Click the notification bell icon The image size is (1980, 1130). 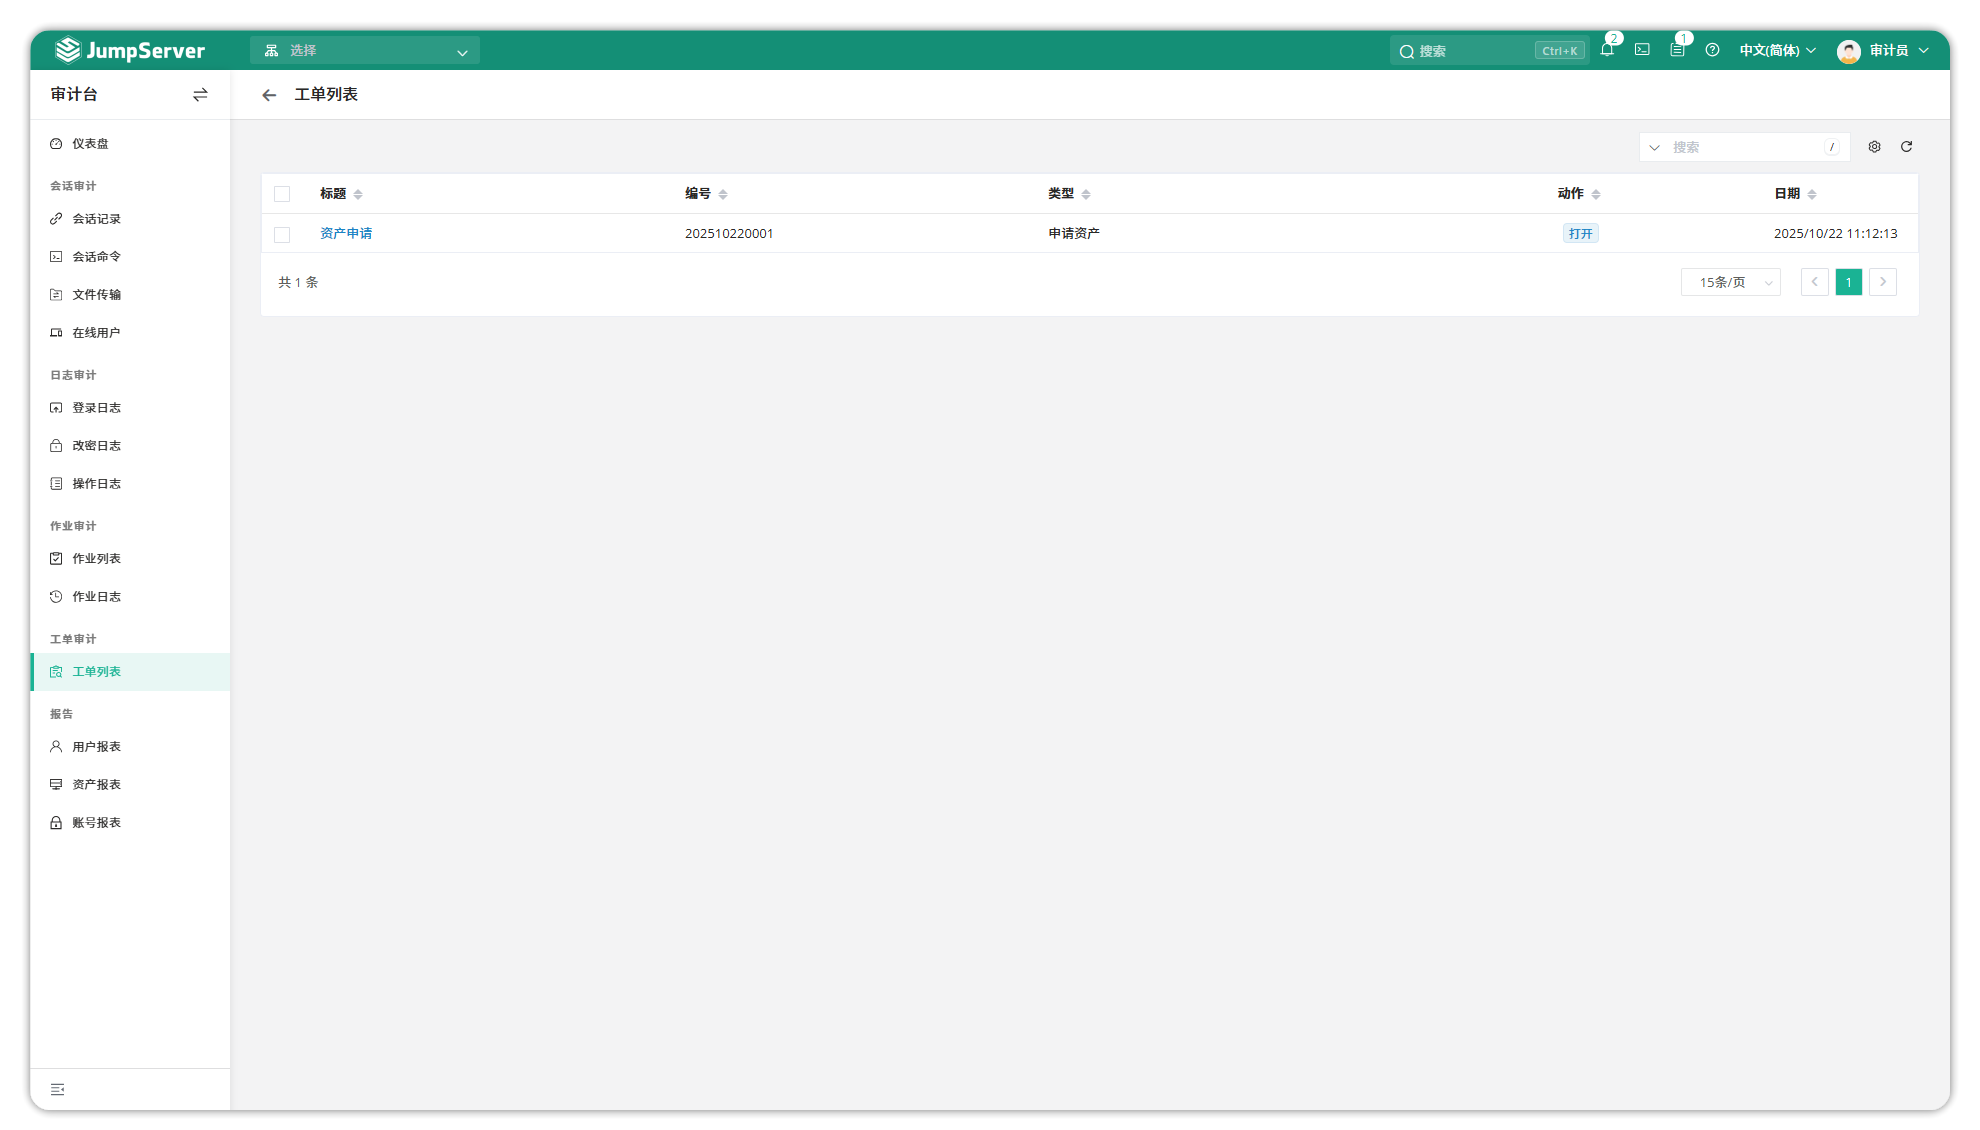(1606, 50)
